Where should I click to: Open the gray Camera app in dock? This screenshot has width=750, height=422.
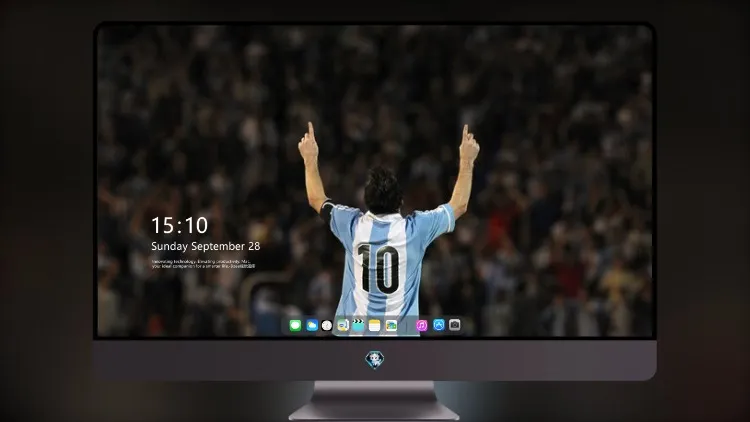click(x=455, y=325)
